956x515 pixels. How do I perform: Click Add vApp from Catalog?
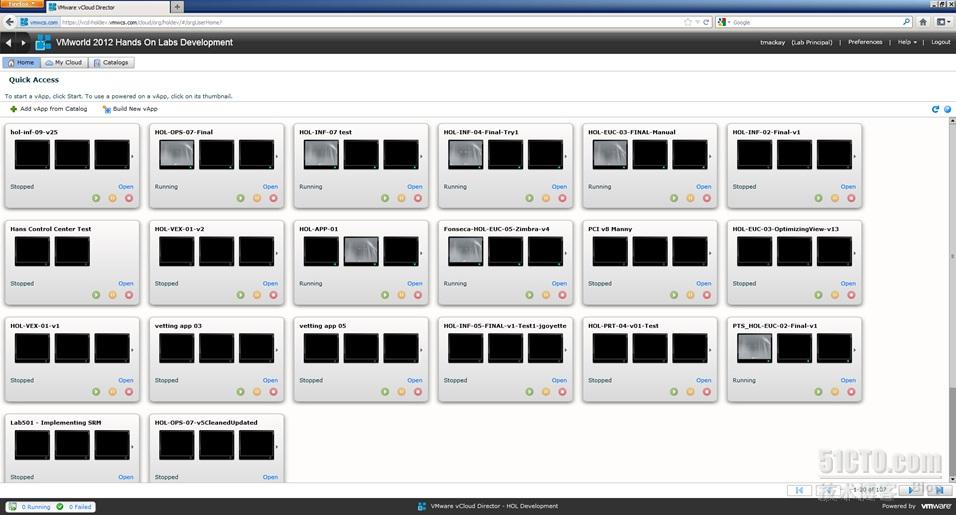49,109
